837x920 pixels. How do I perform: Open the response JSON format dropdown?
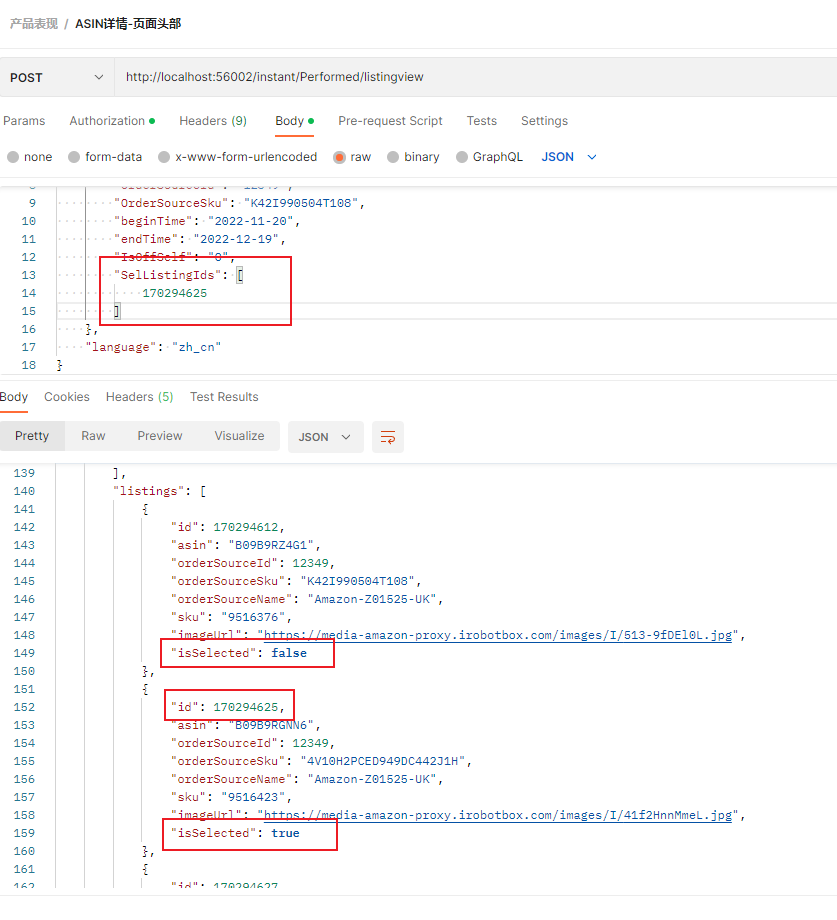pos(325,437)
